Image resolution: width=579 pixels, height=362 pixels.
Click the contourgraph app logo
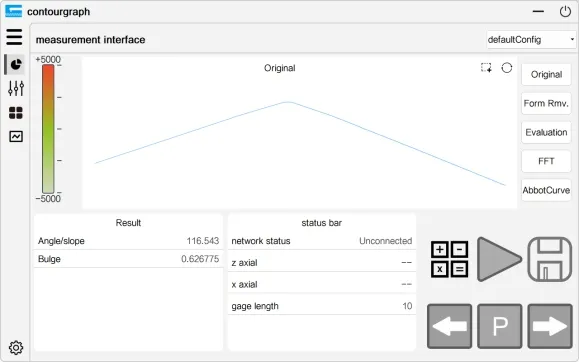pos(13,11)
